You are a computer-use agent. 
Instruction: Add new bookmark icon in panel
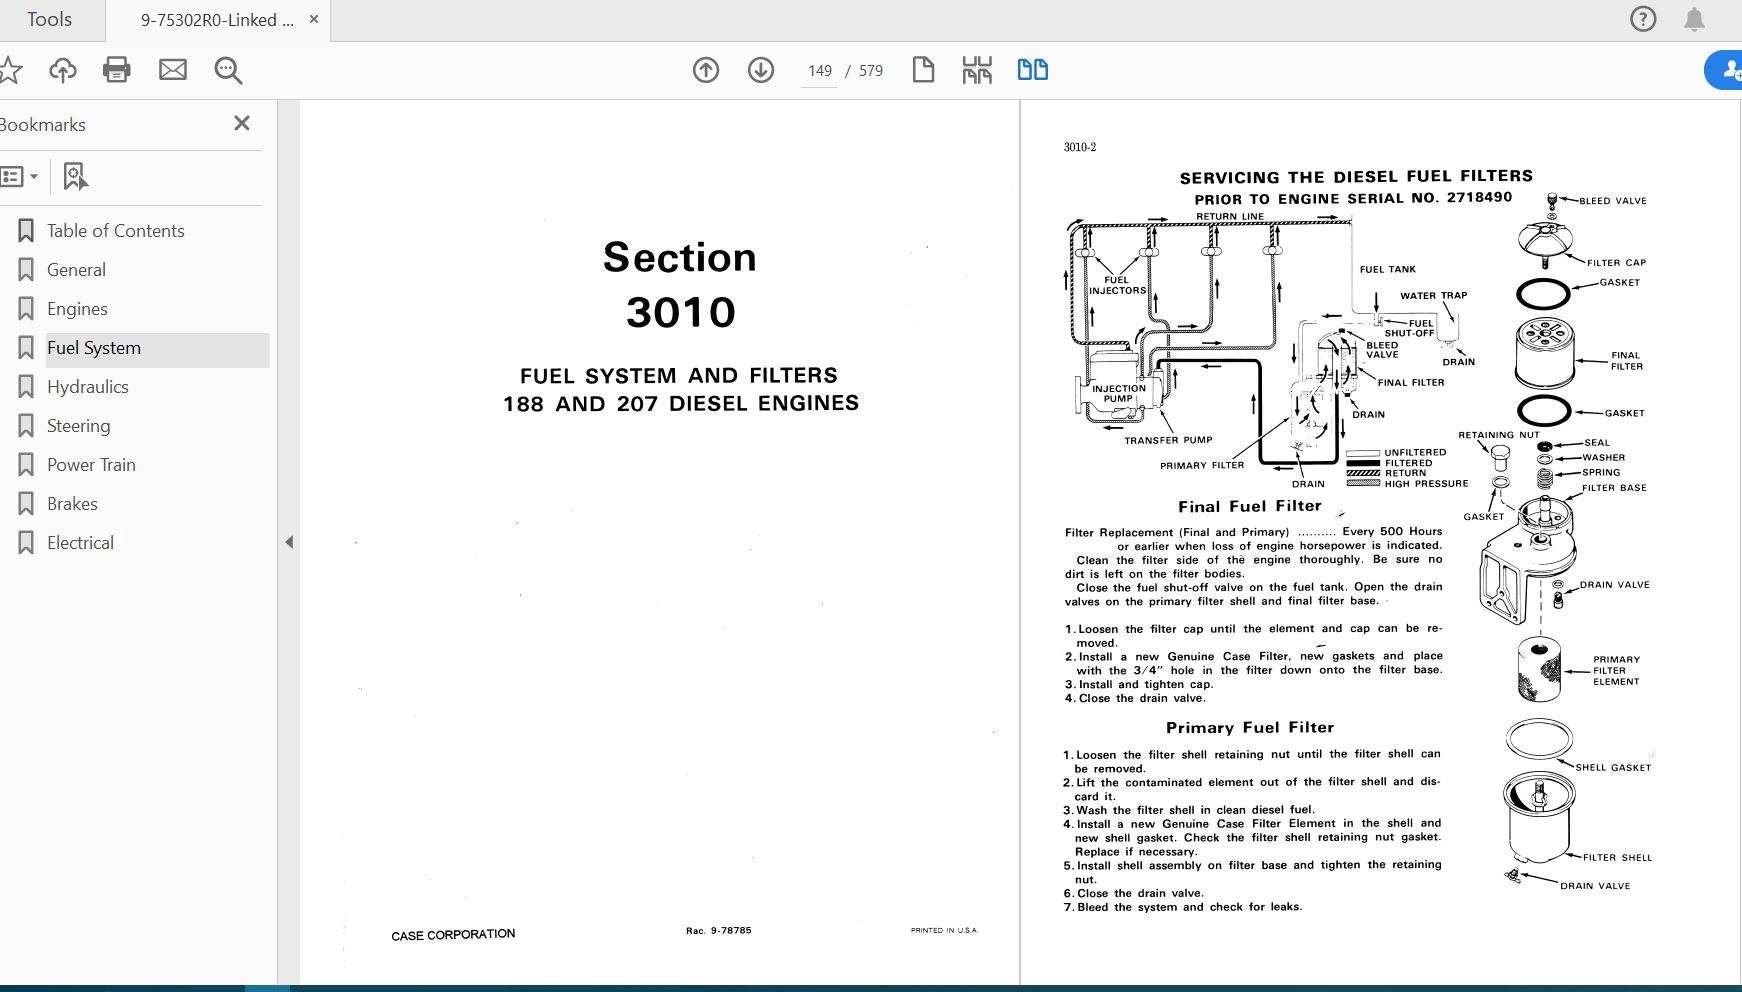coord(75,177)
